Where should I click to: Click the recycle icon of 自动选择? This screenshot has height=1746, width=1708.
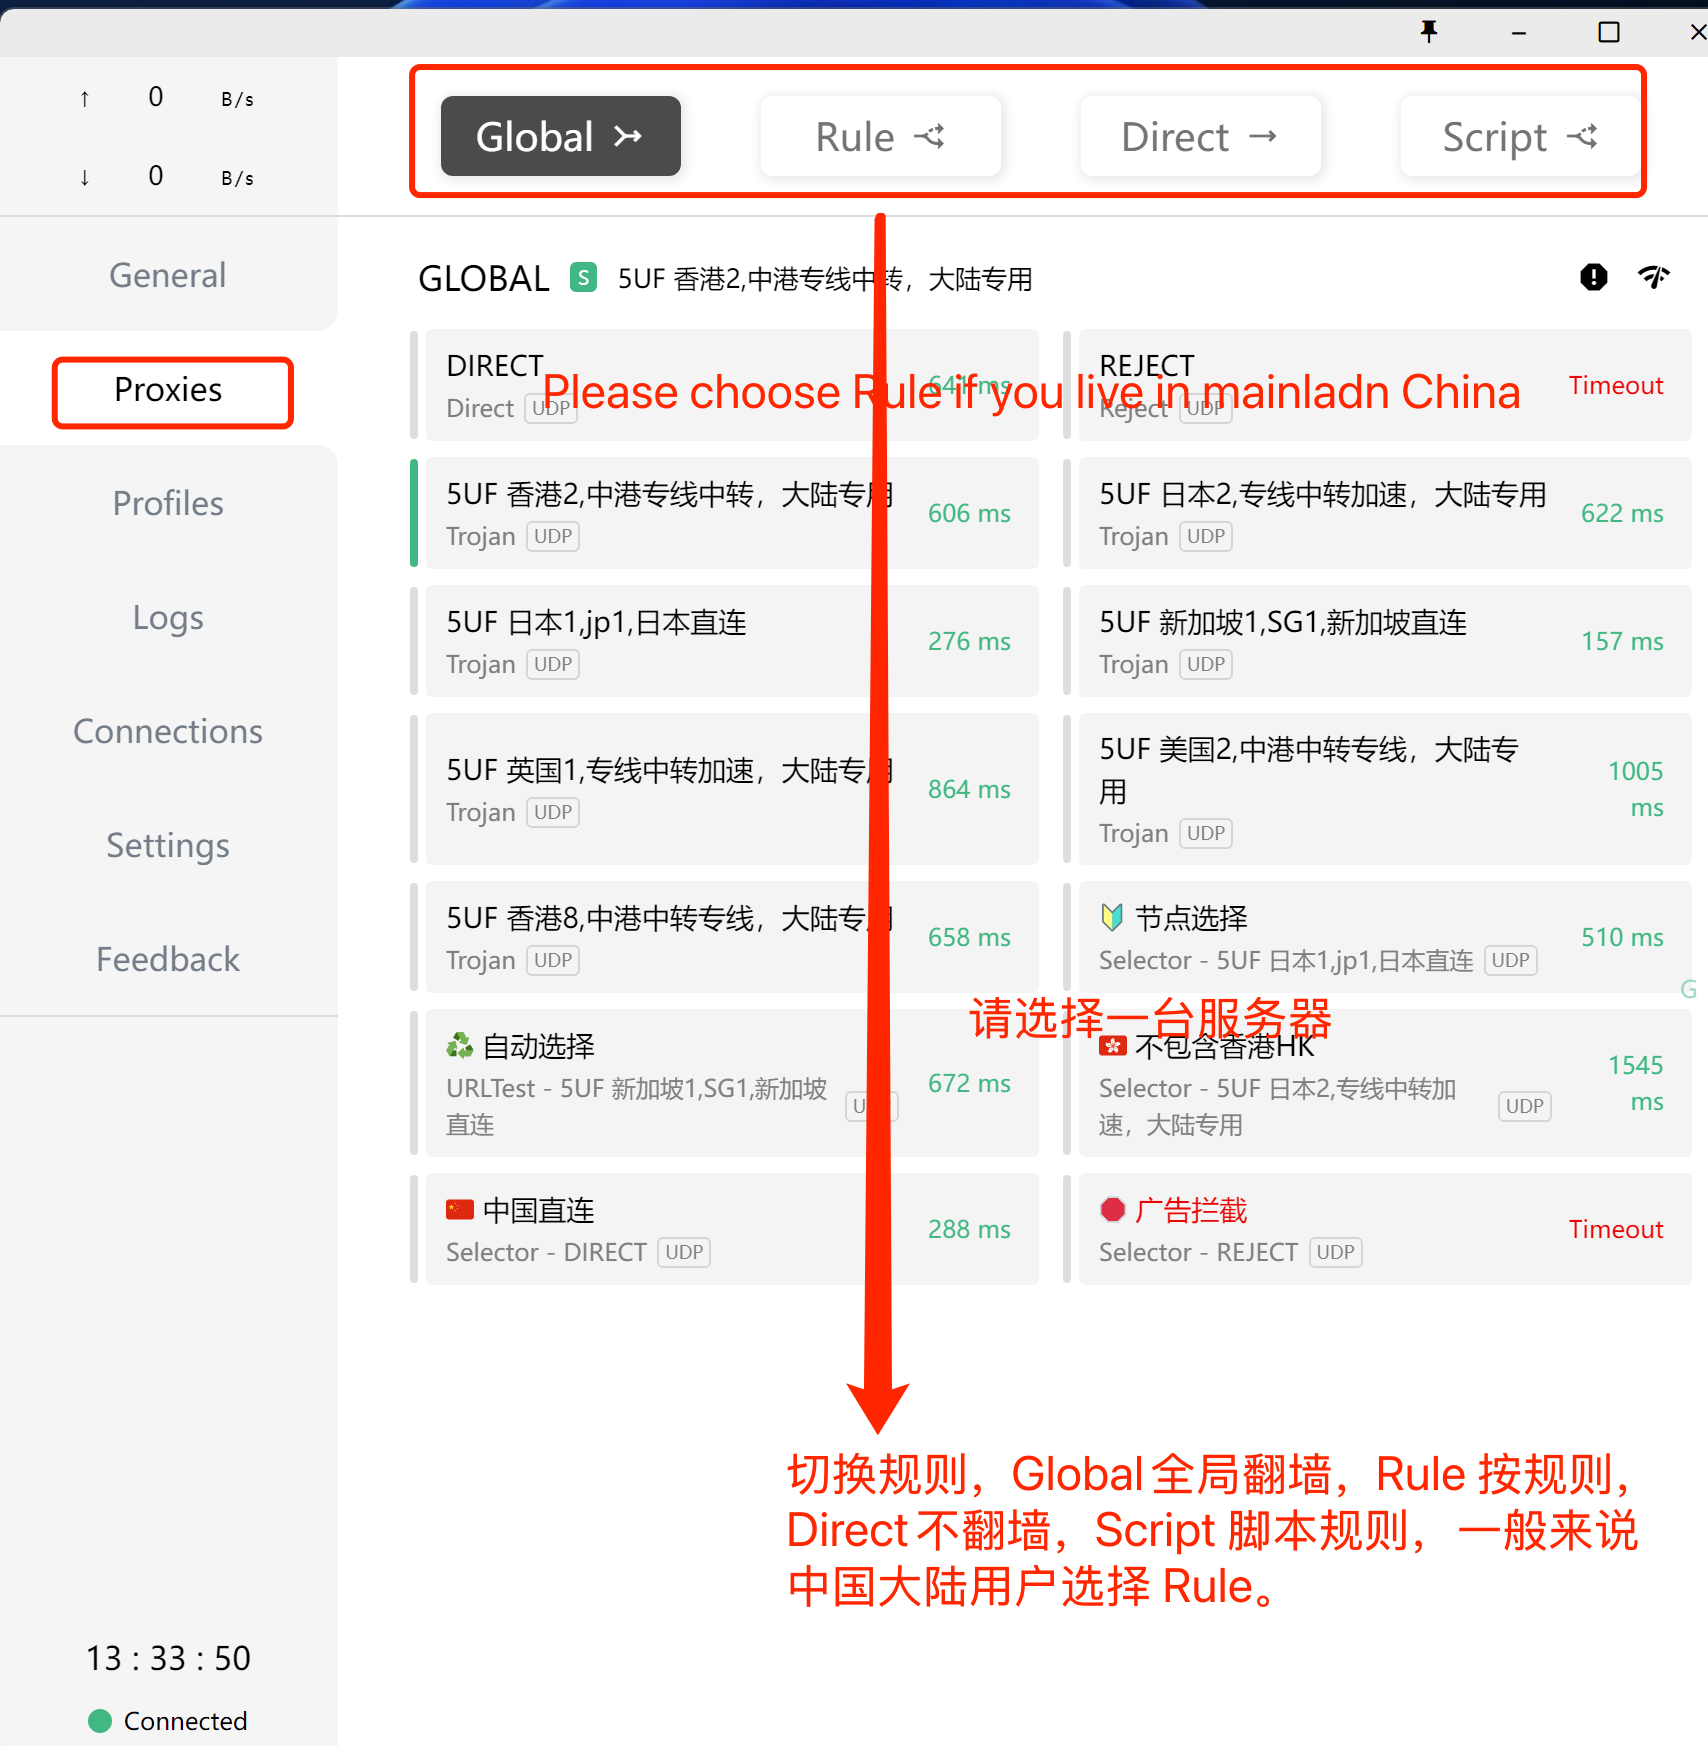[460, 1046]
